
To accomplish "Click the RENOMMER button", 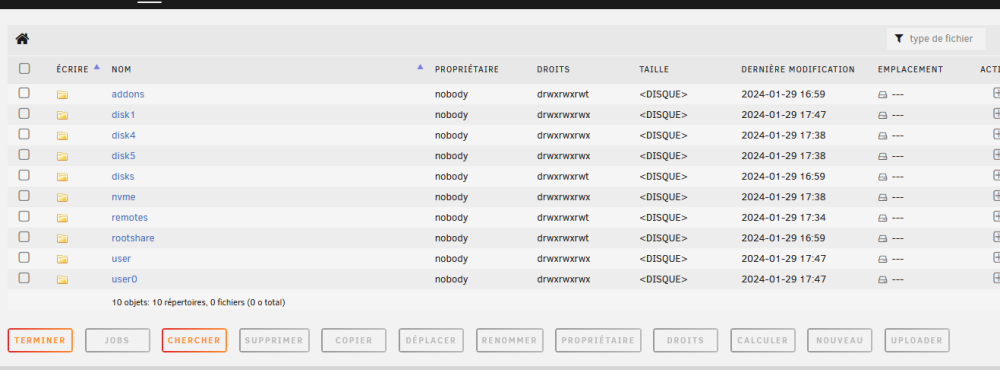I will point(510,341).
